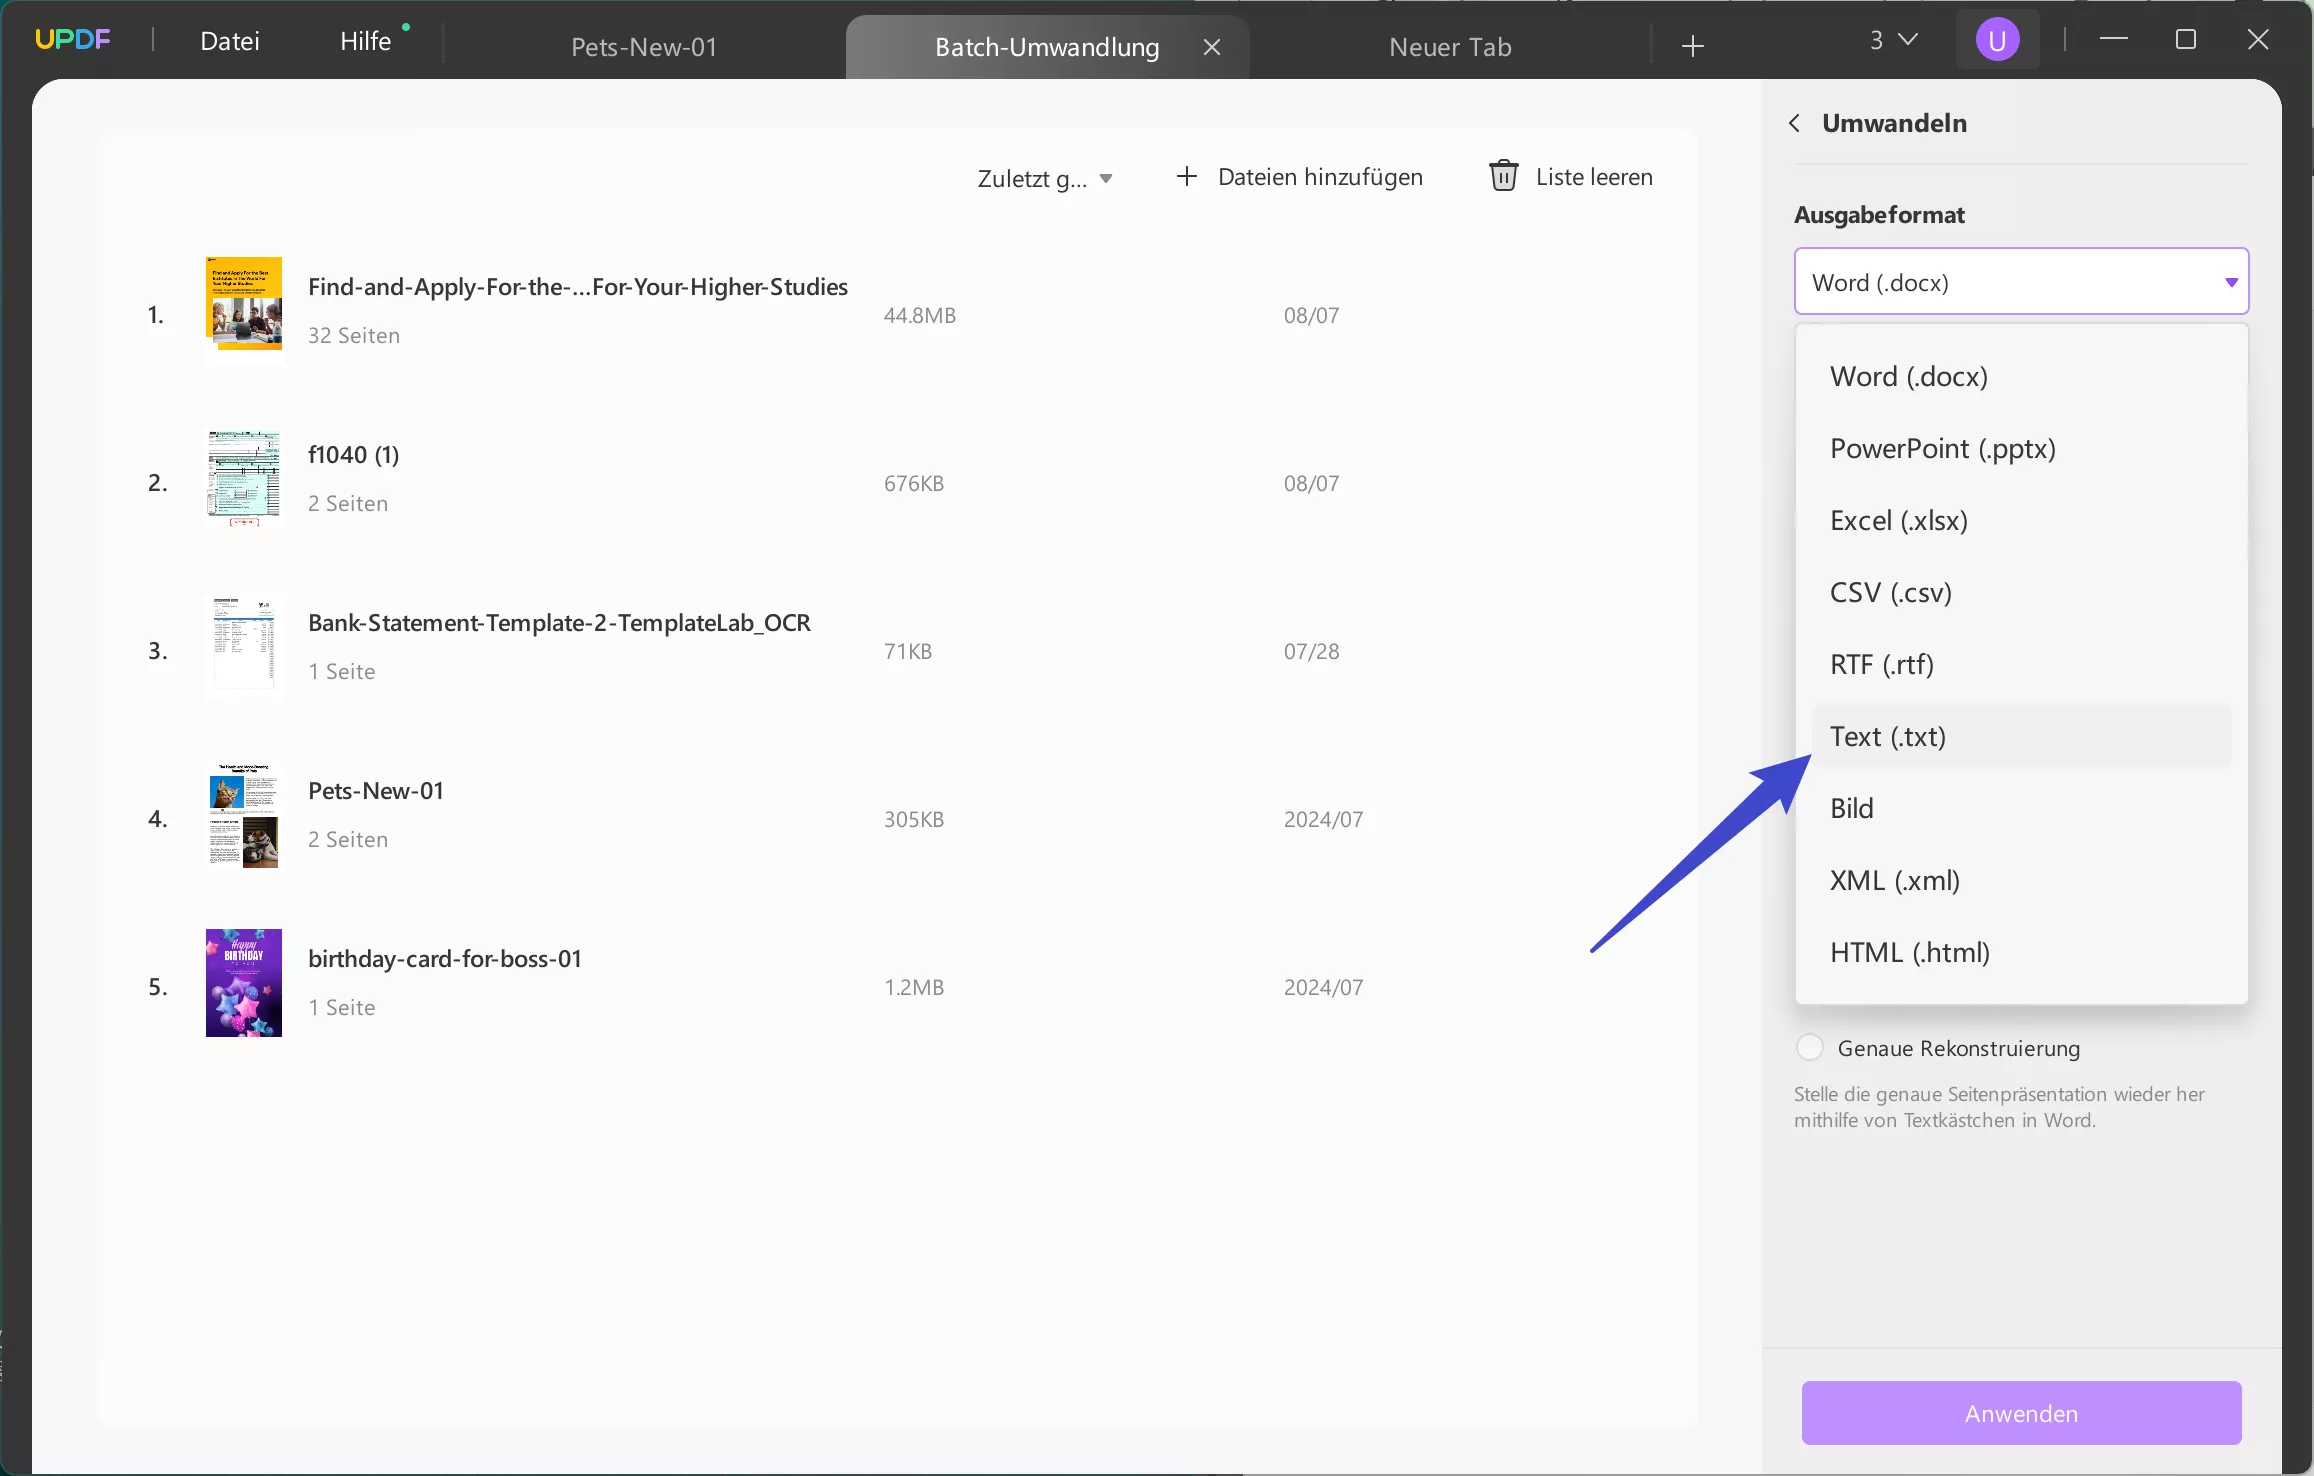Open the Zuletzt g... sort dropdown

point(1044,178)
